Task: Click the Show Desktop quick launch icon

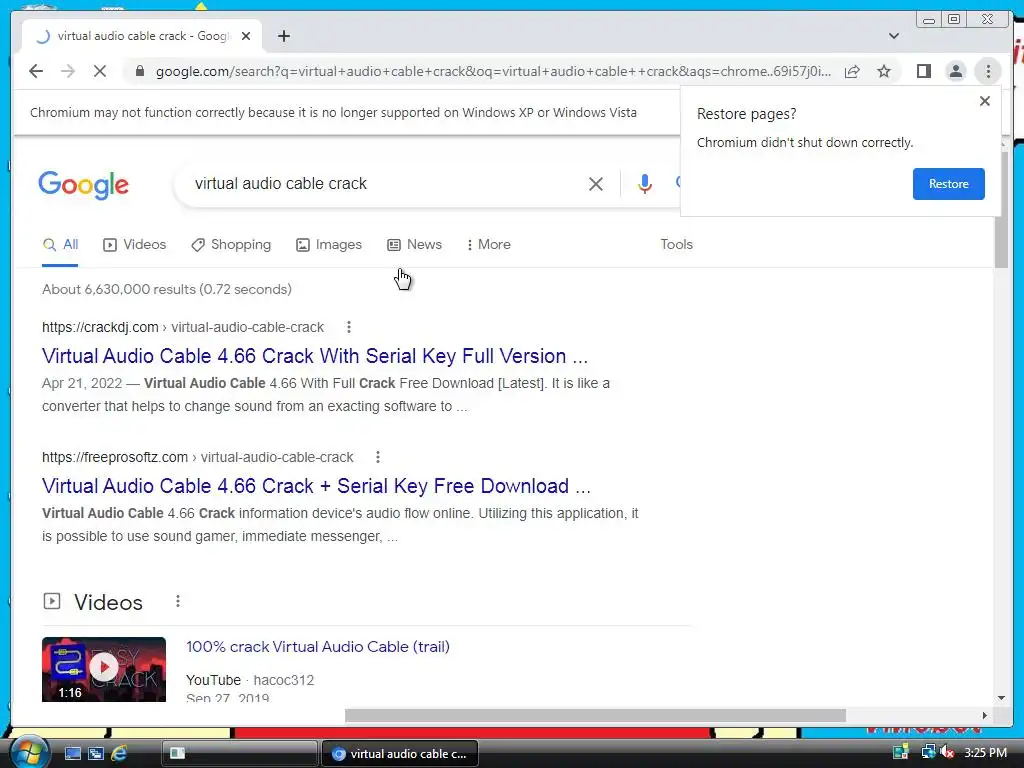Action: tap(72, 754)
